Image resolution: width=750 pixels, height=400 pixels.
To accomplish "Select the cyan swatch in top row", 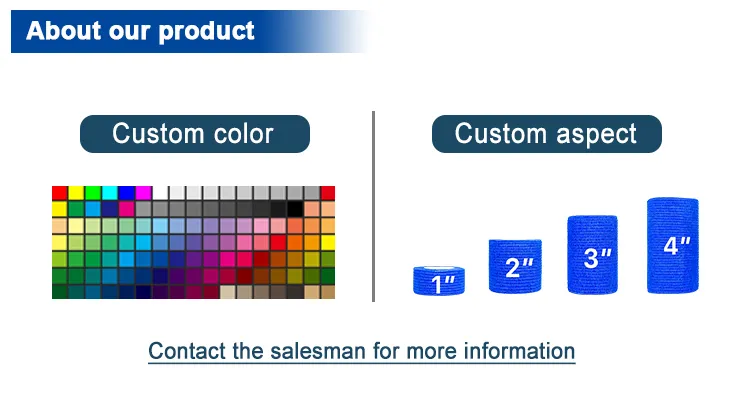I will (x=110, y=193).
